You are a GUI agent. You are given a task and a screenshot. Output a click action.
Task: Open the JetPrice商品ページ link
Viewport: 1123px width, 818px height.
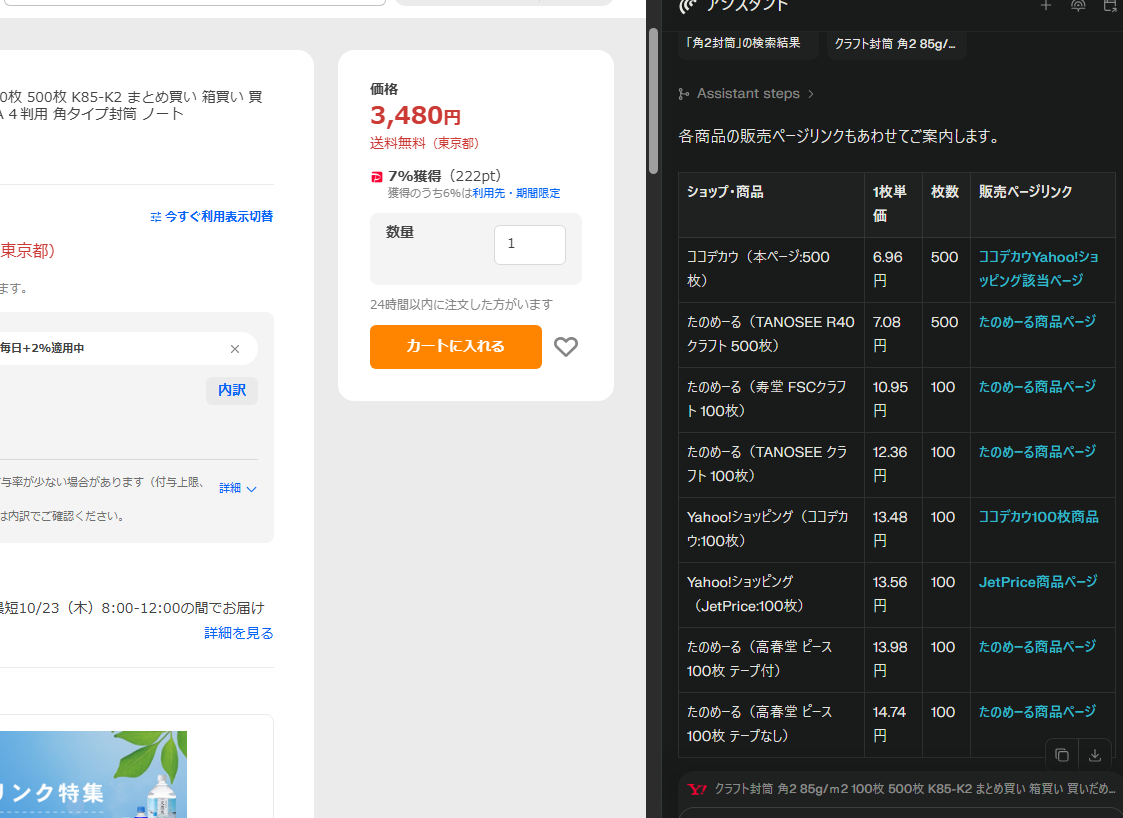click(1037, 582)
